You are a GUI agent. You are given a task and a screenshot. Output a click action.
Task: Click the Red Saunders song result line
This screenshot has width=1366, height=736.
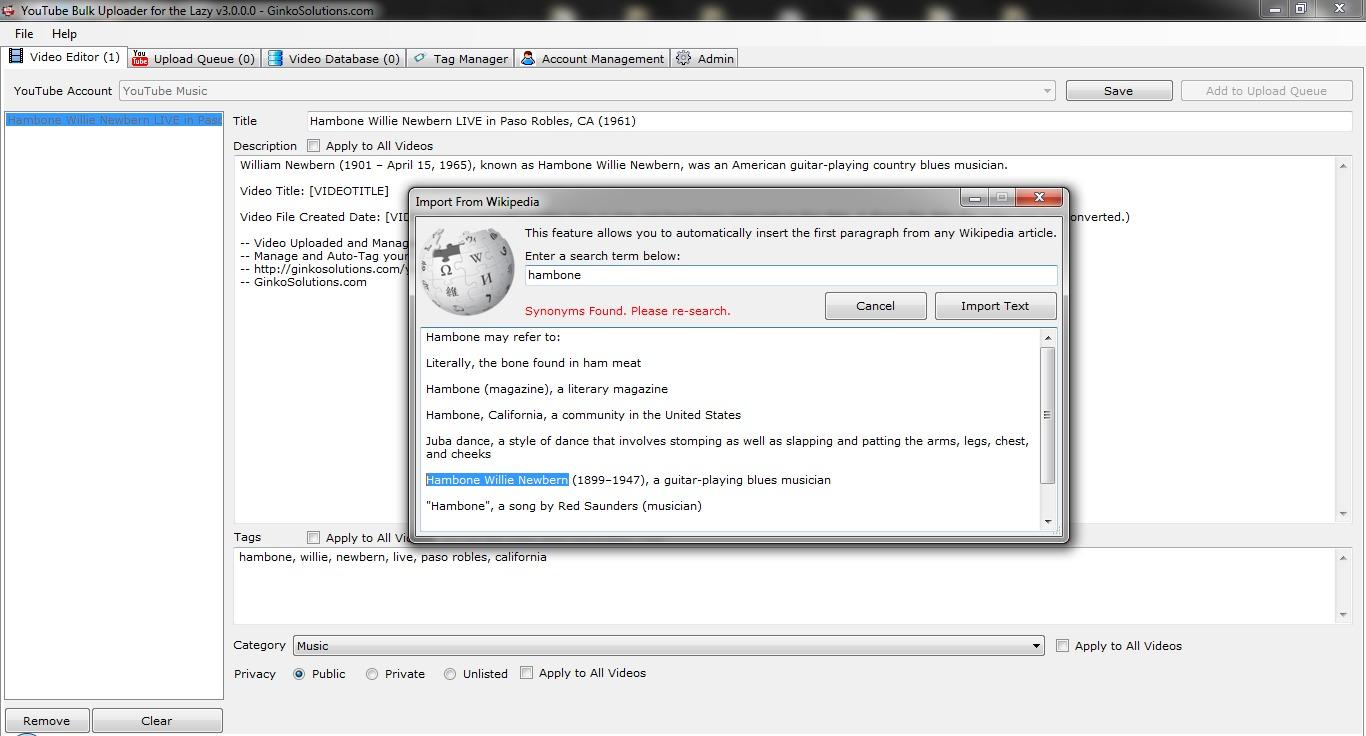564,506
